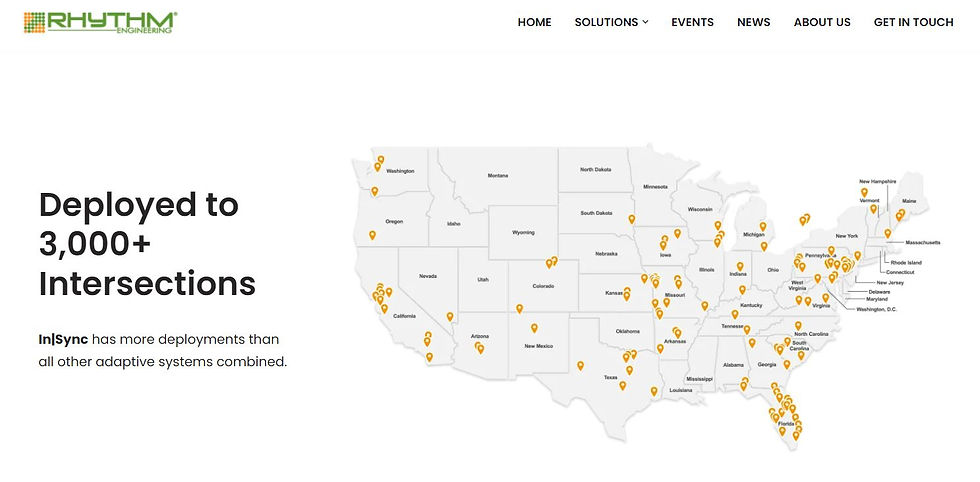
Task: Click the southwestern Colorado map pin
Action: [519, 308]
